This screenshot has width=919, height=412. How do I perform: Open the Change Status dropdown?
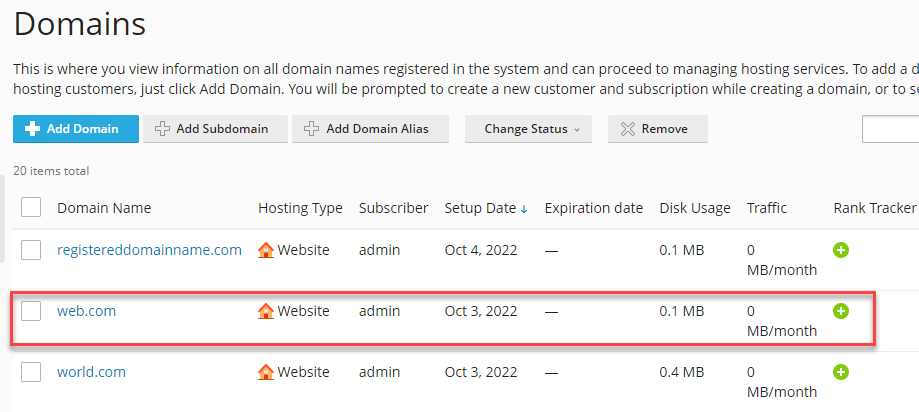coord(528,129)
